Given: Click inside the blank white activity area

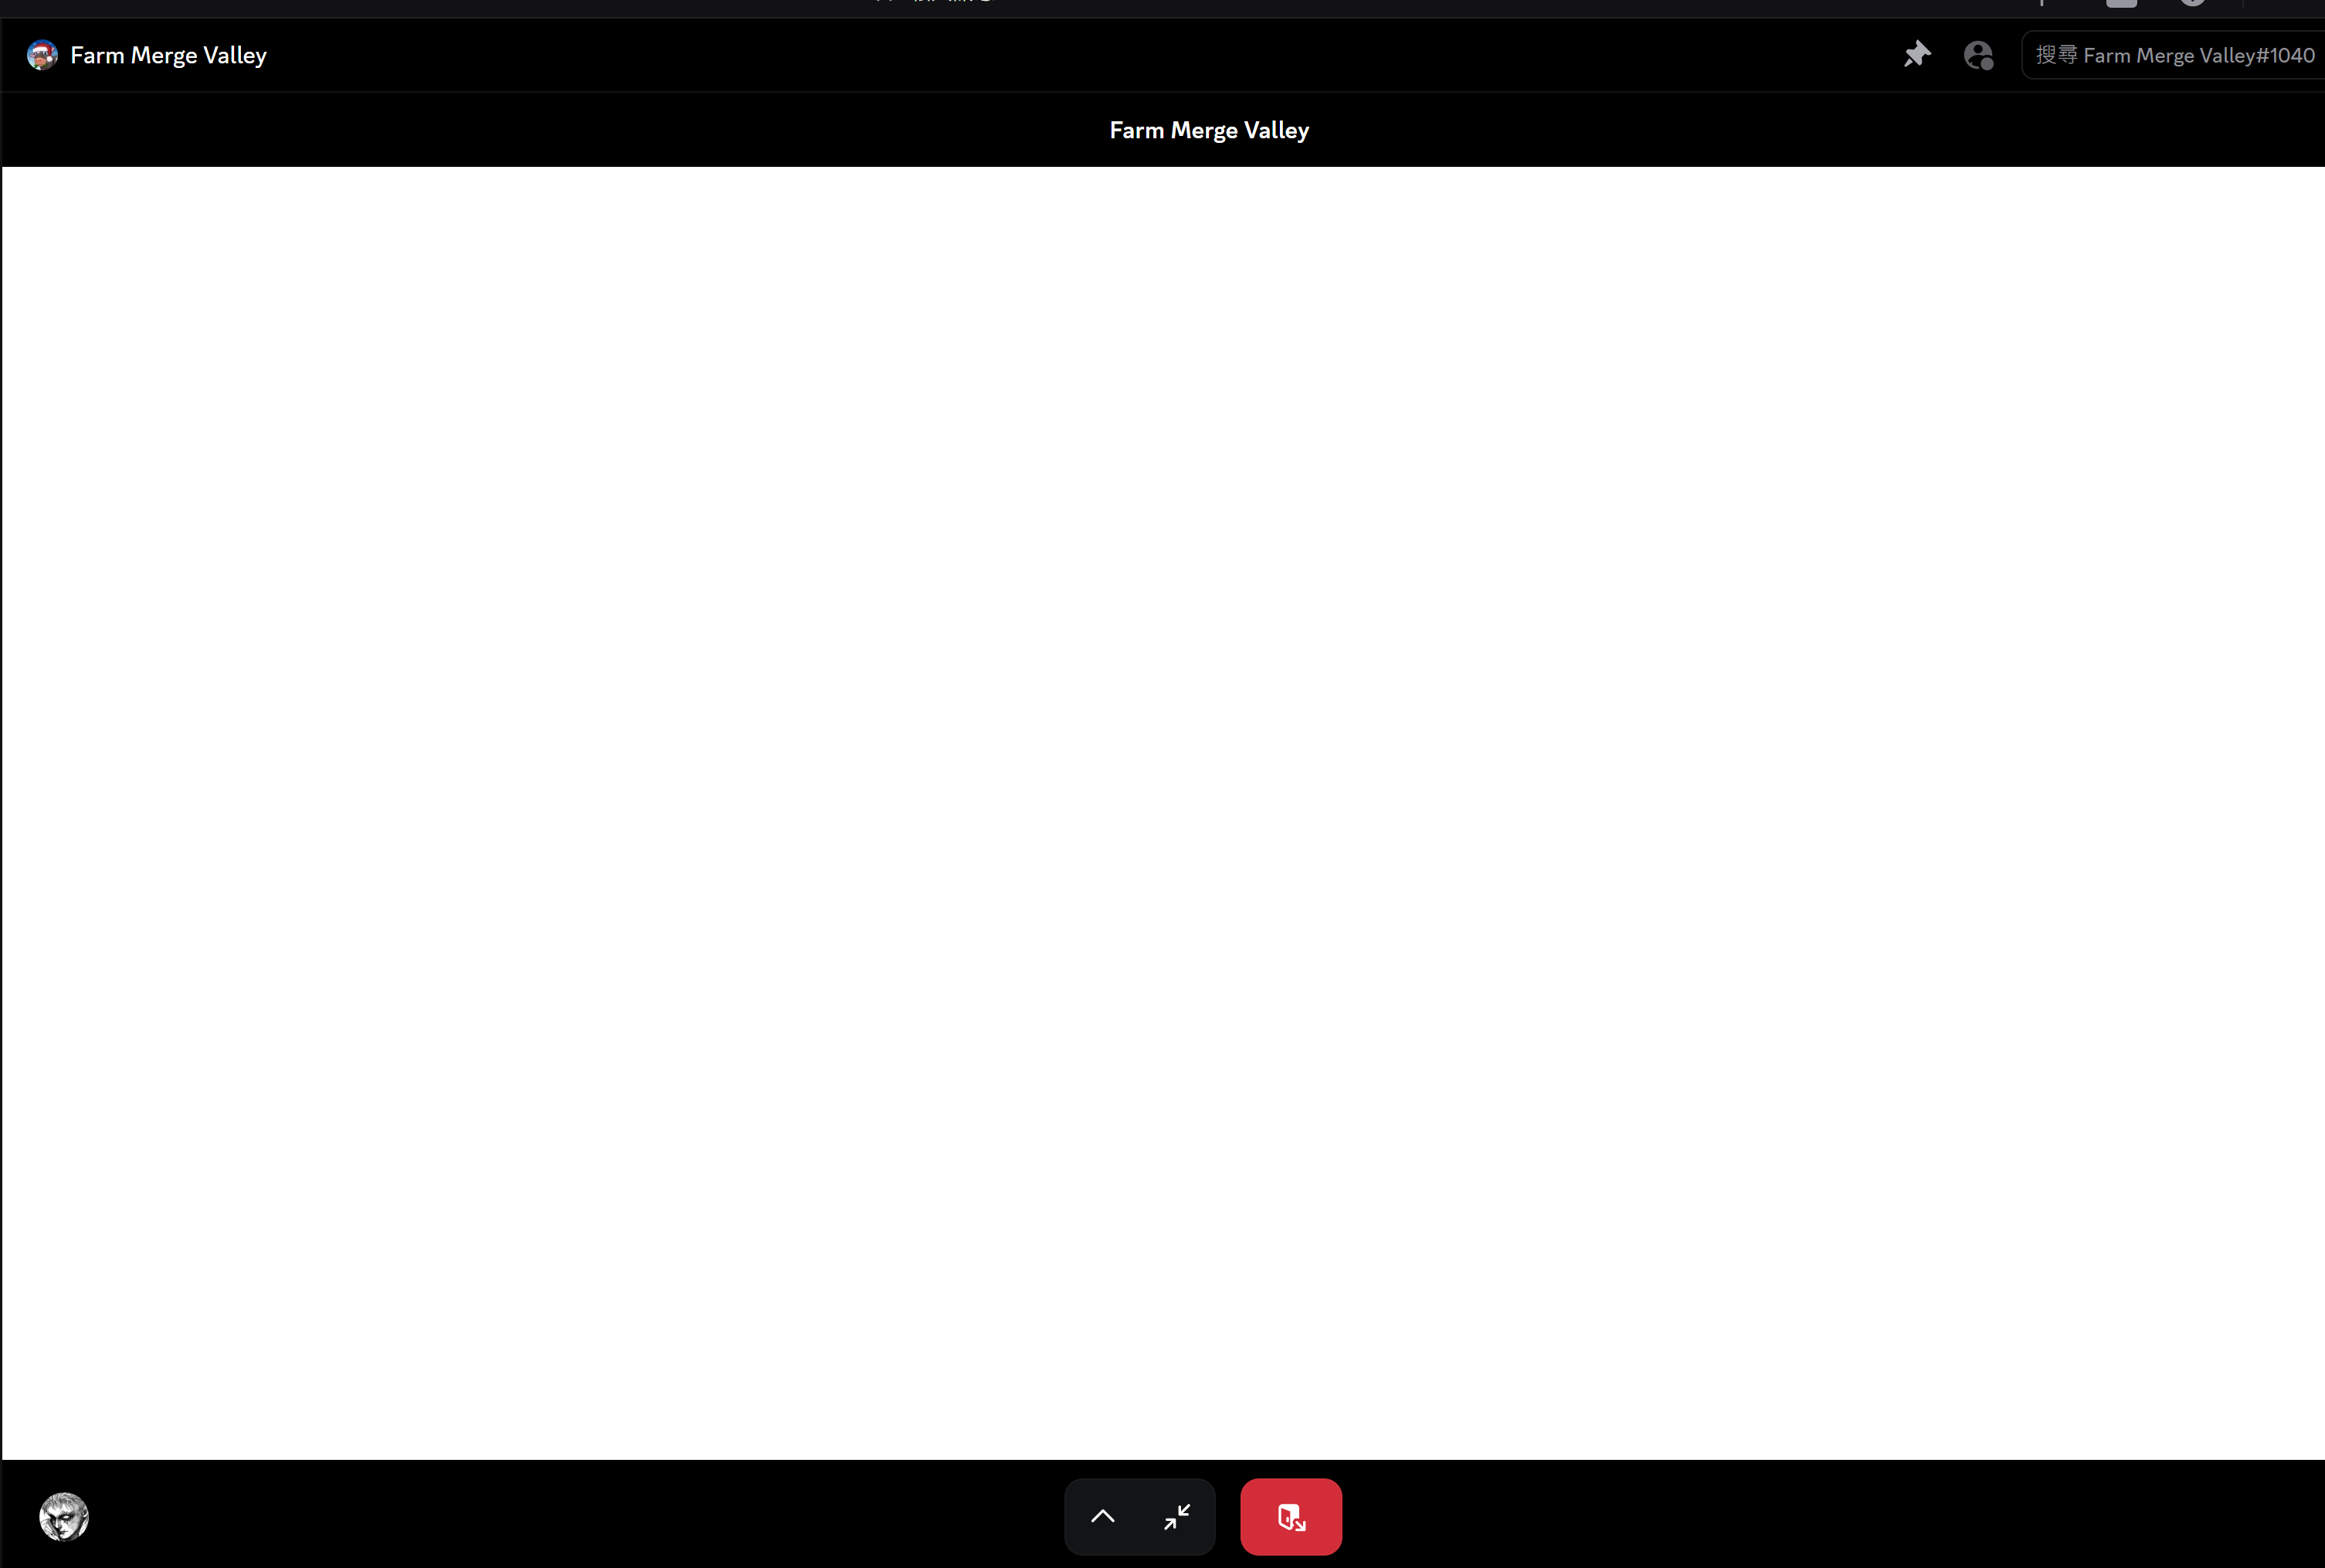Looking at the screenshot, I should tap(1162, 812).
